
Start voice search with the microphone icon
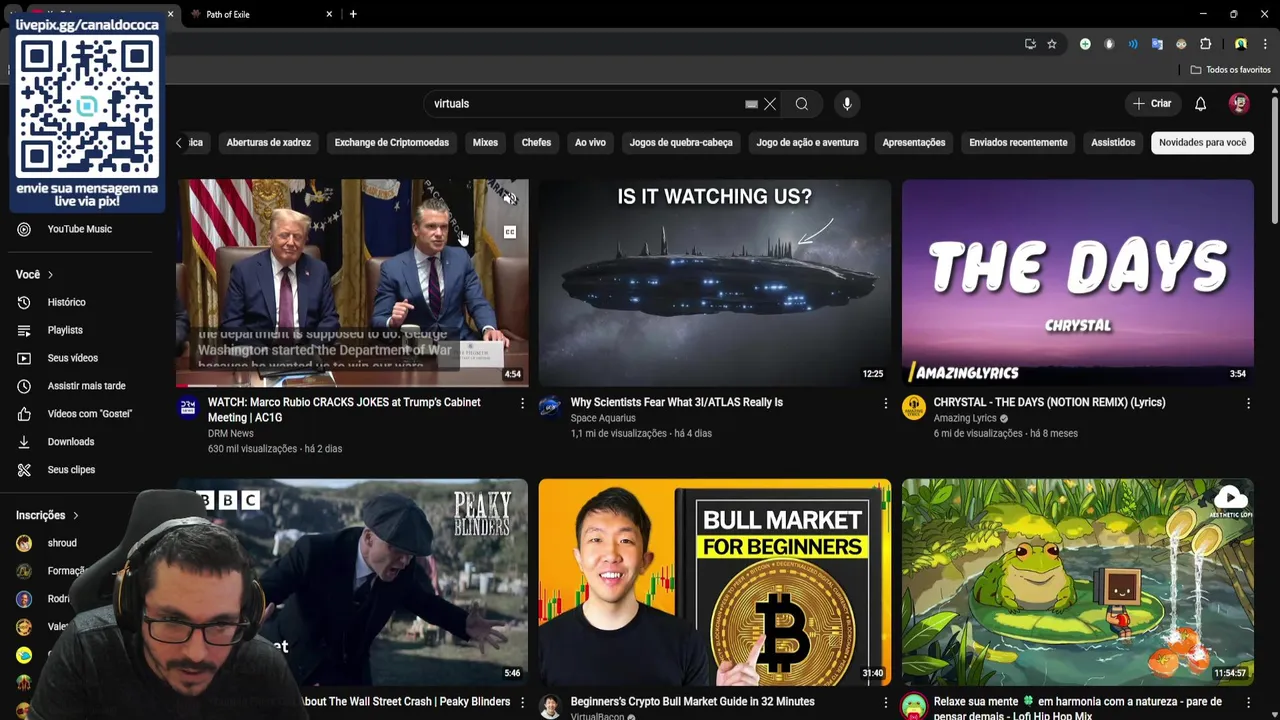tap(847, 104)
